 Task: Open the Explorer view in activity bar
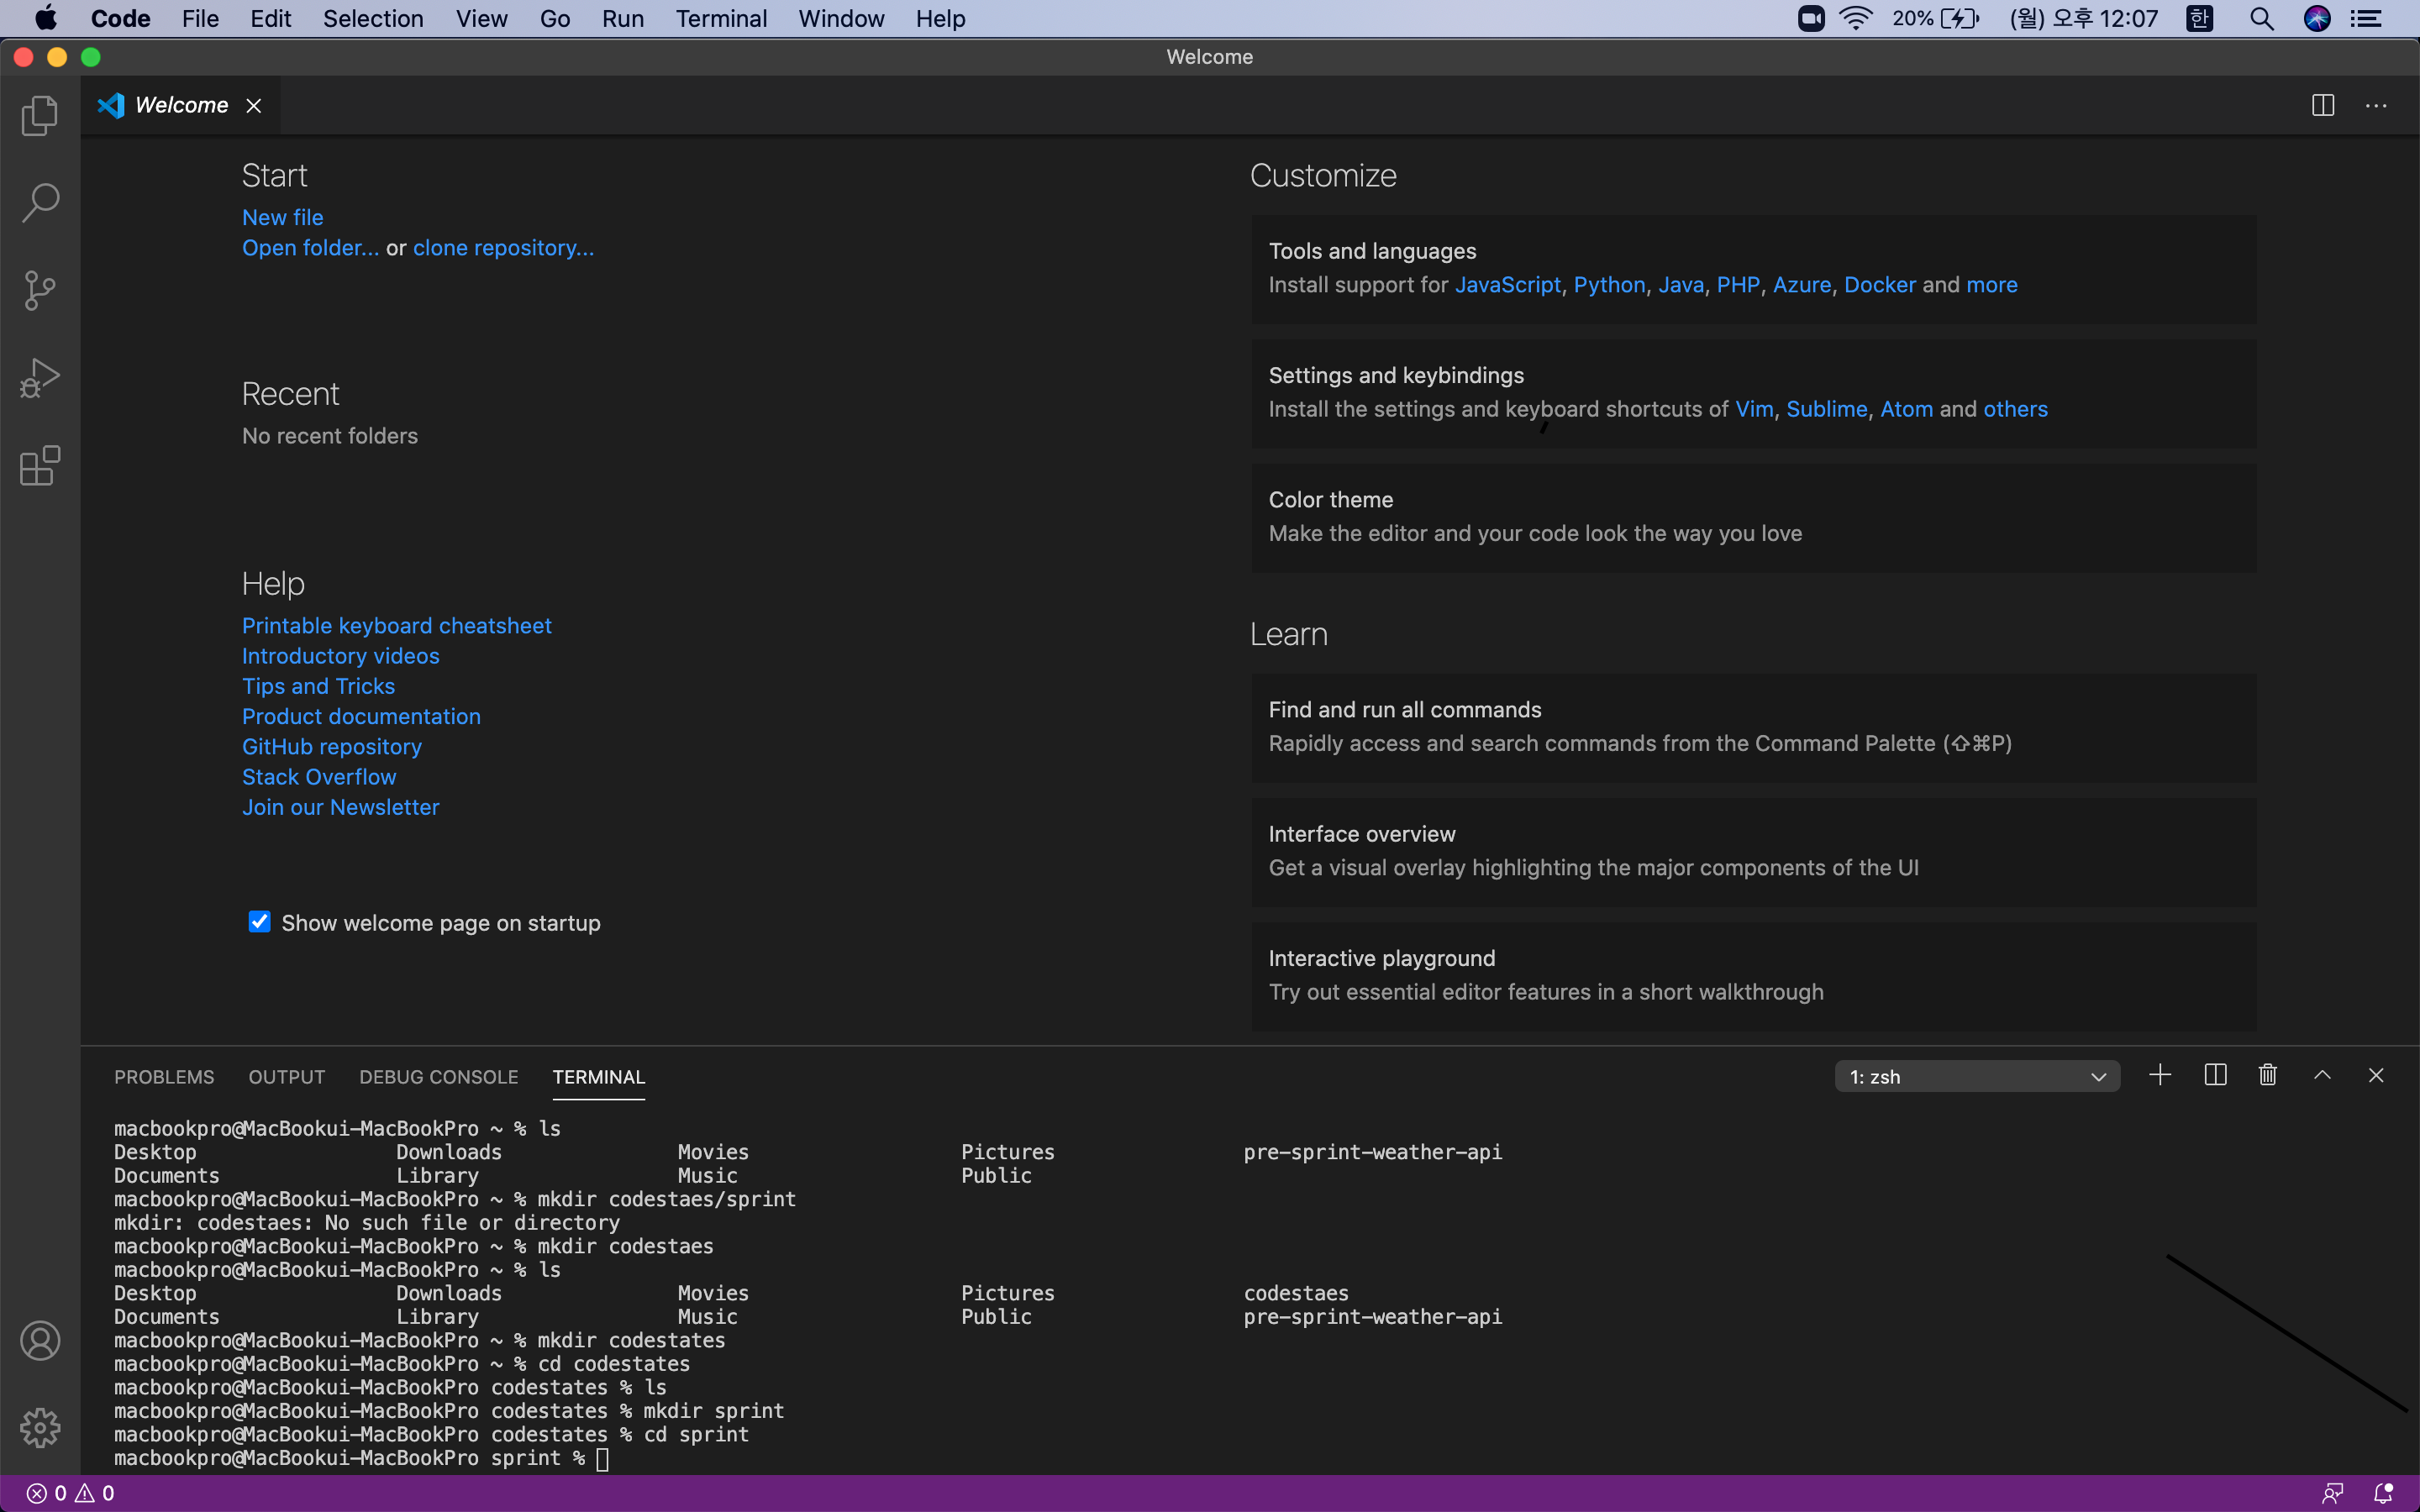(x=40, y=115)
